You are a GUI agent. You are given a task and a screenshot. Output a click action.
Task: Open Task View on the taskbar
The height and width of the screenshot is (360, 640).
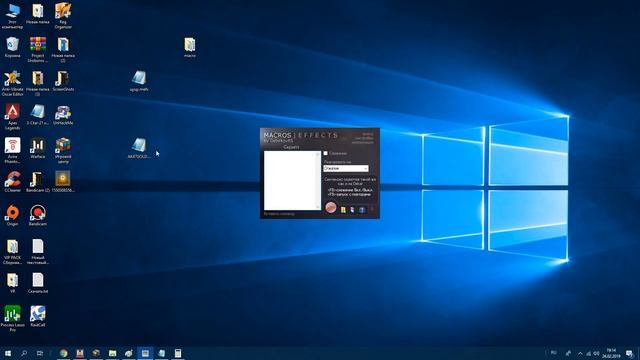(40, 353)
